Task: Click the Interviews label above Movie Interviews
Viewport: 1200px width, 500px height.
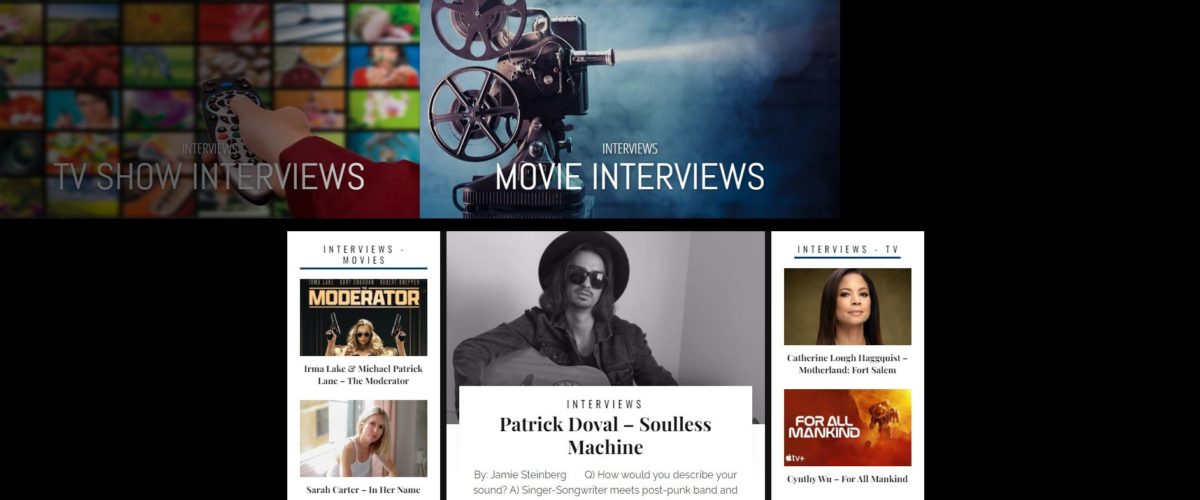Action: 630,148
